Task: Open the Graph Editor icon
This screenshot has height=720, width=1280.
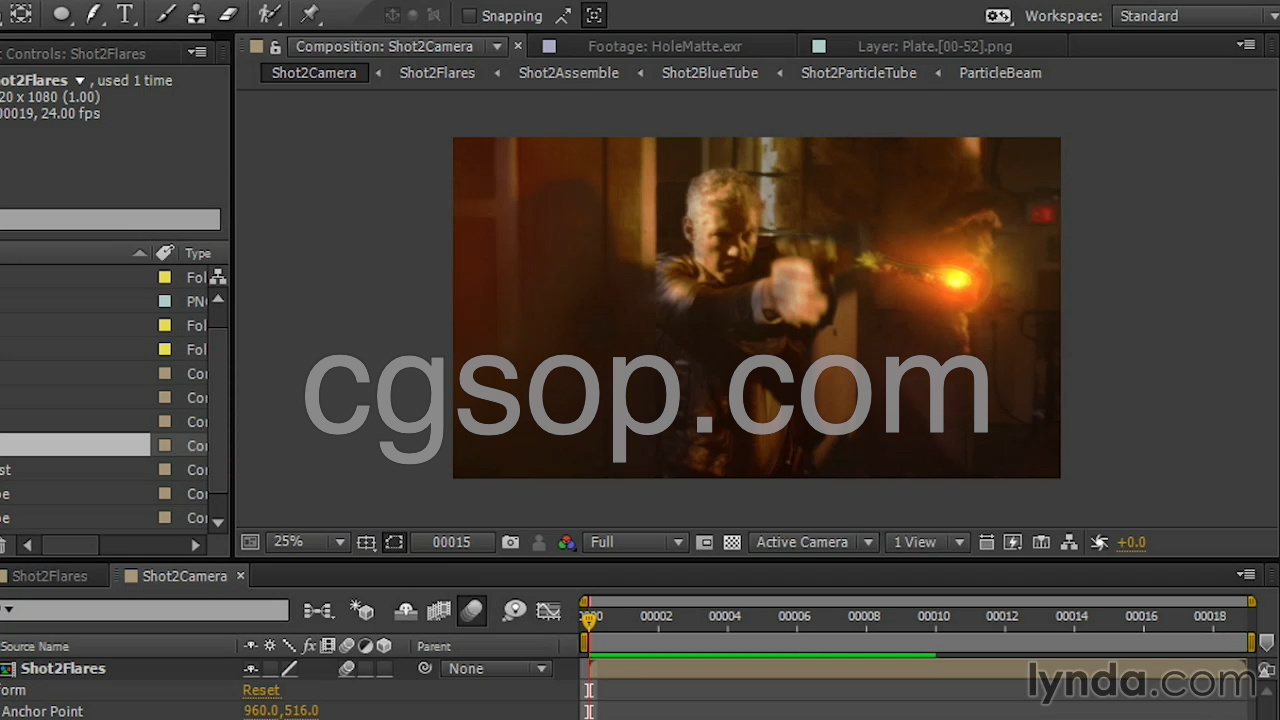Action: pos(548,610)
